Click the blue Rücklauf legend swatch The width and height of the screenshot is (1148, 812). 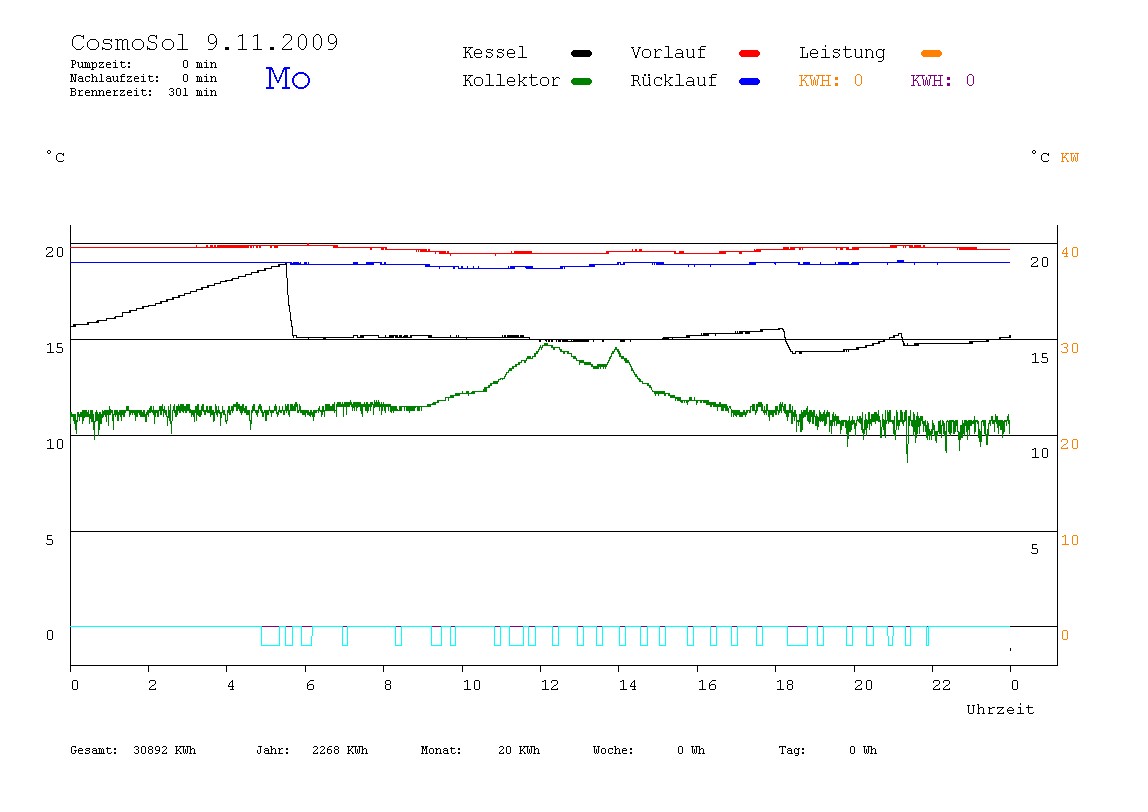(x=750, y=81)
